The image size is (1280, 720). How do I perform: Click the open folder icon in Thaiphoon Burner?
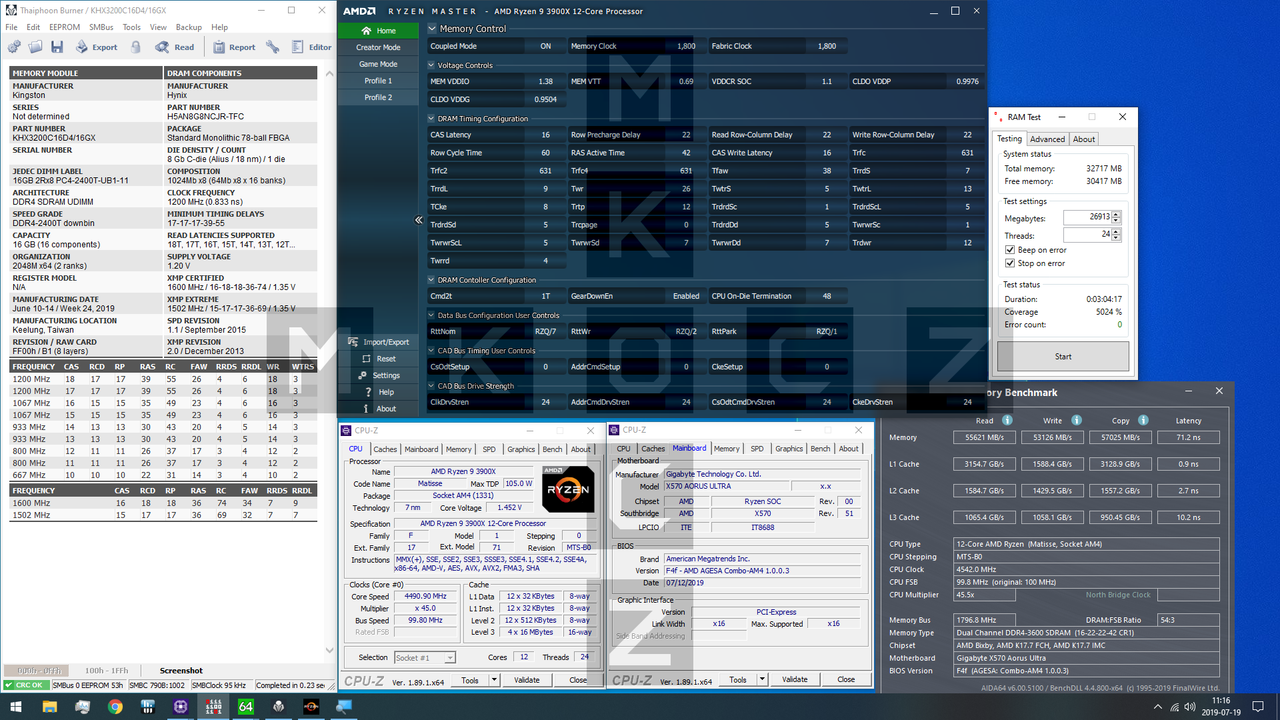tap(35, 47)
